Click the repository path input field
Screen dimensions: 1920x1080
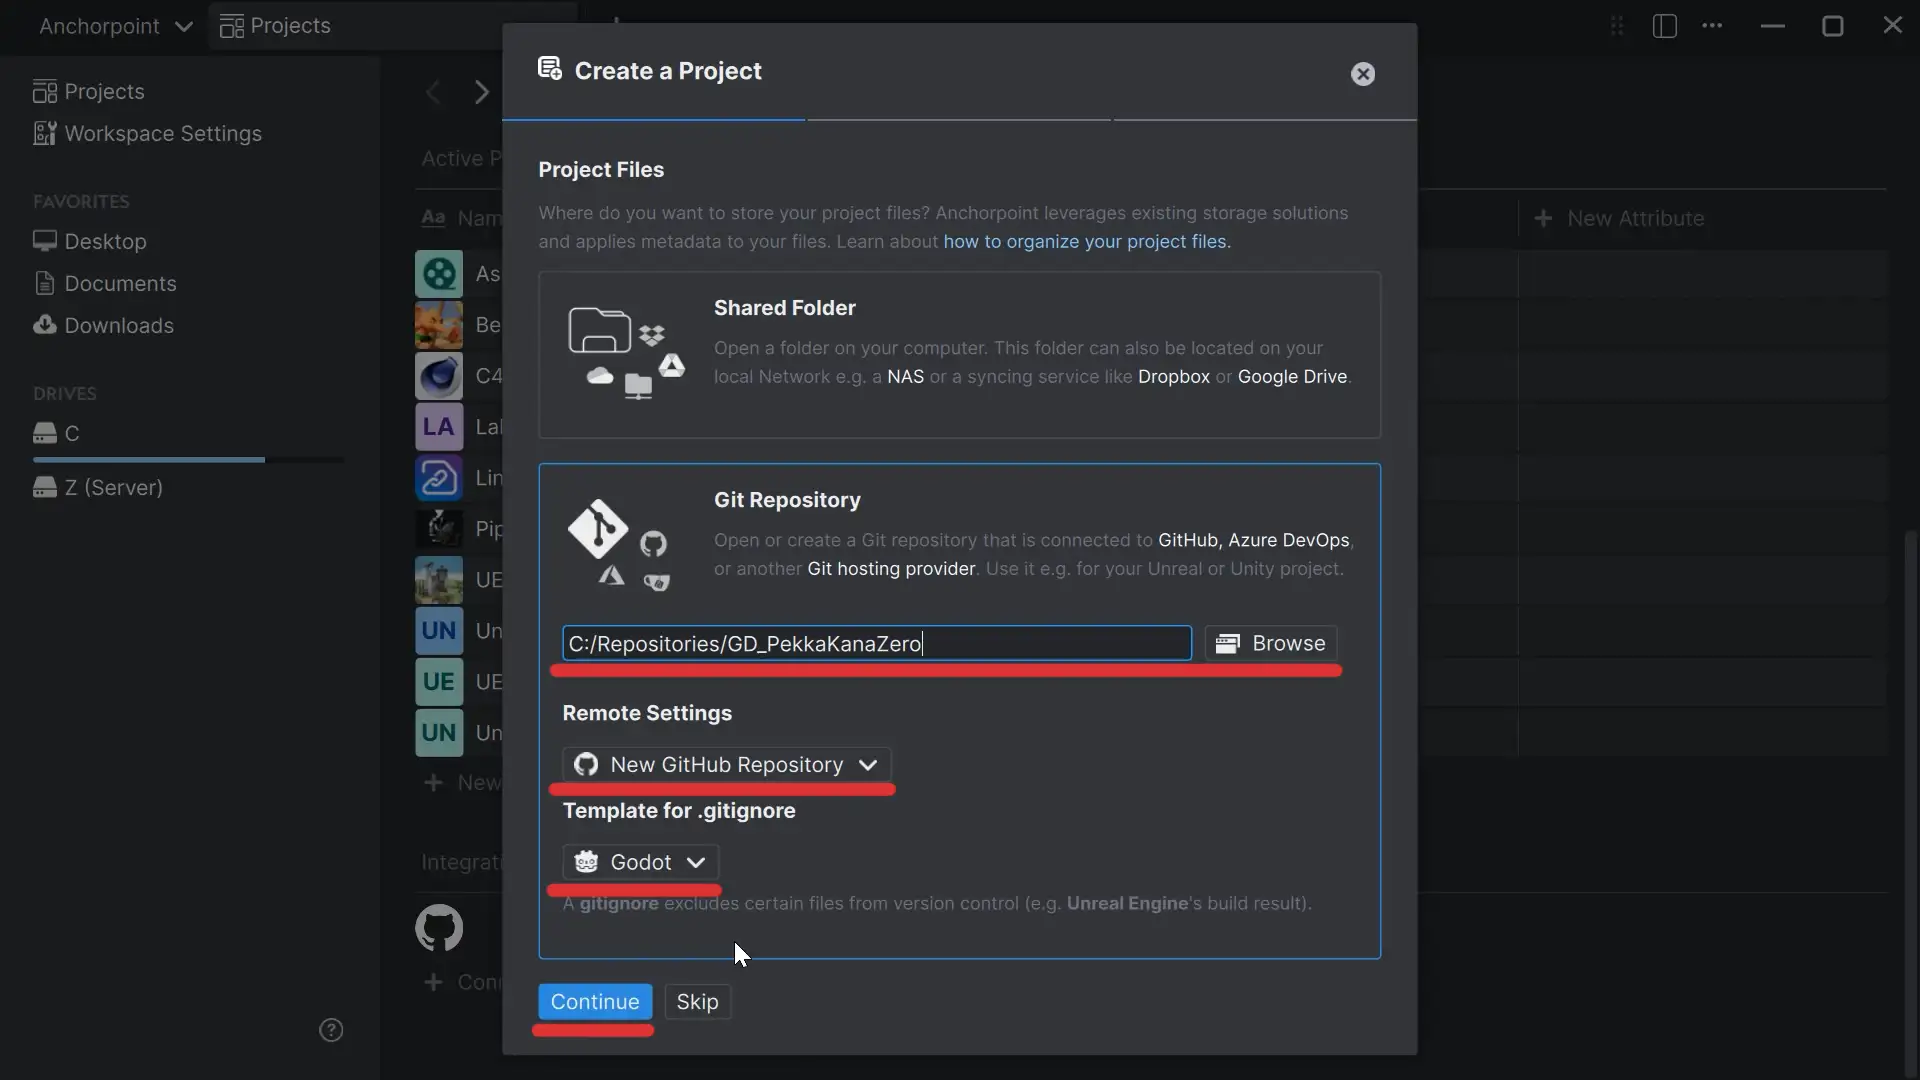pyautogui.click(x=875, y=643)
